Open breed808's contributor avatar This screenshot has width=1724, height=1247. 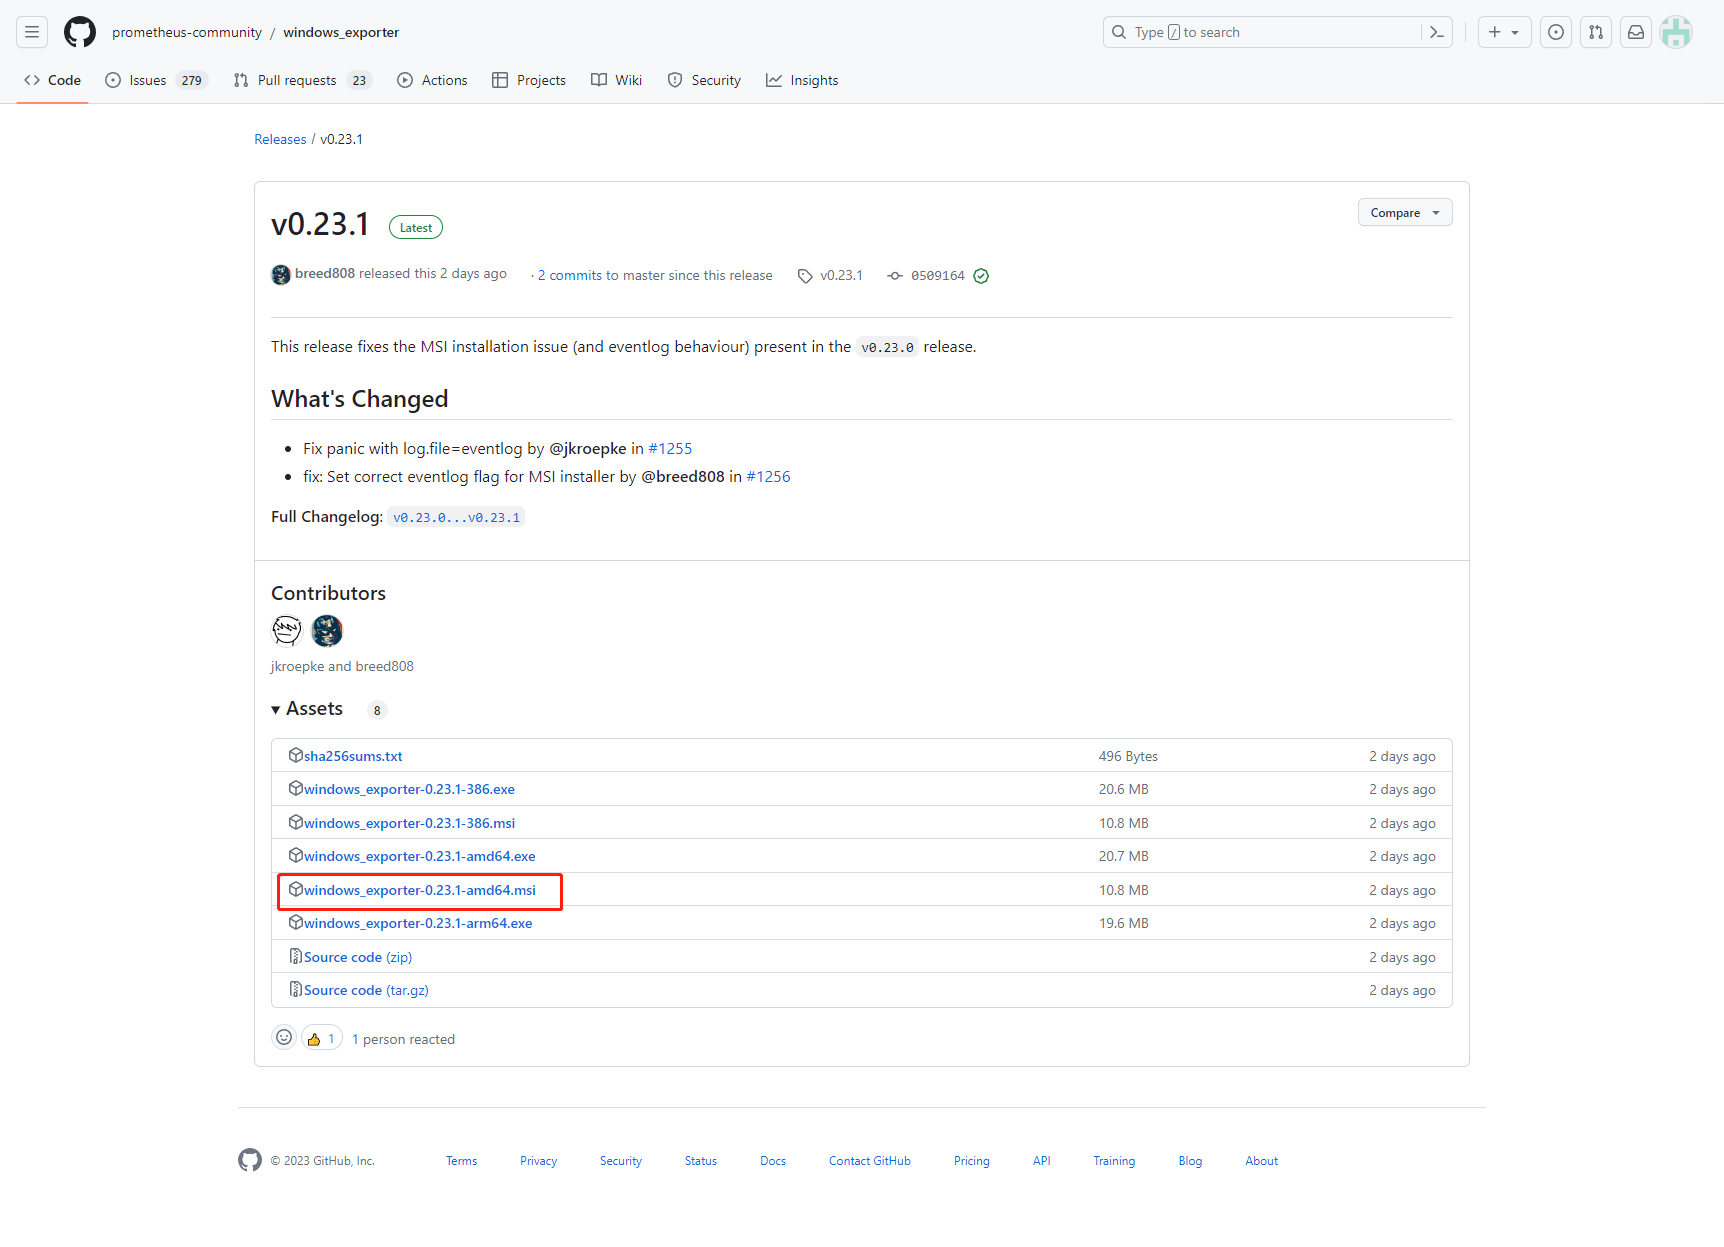click(x=327, y=630)
